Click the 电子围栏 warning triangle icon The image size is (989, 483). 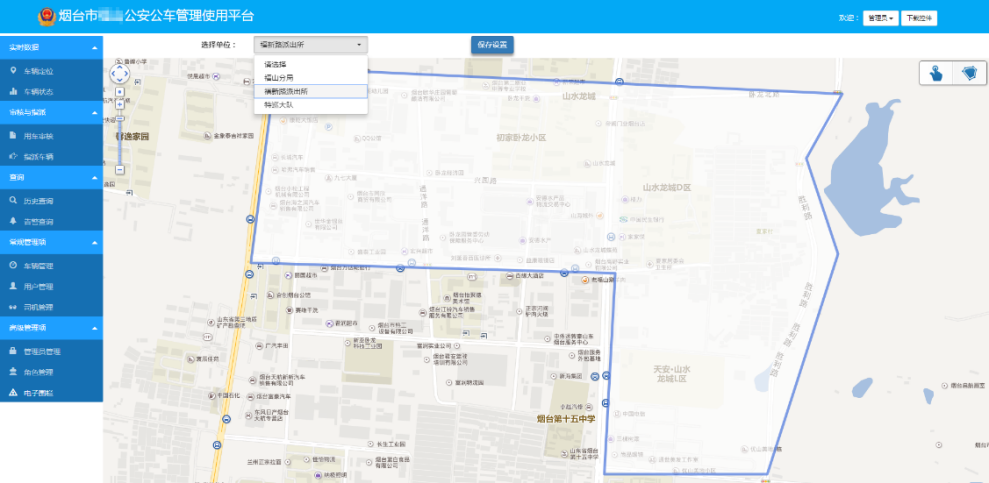coord(13,392)
